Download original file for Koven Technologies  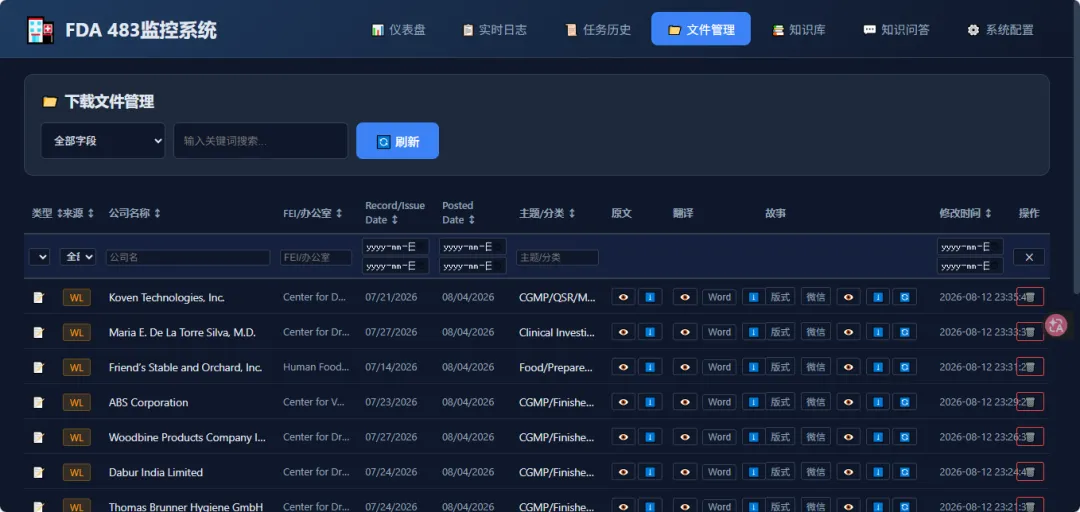coord(650,297)
